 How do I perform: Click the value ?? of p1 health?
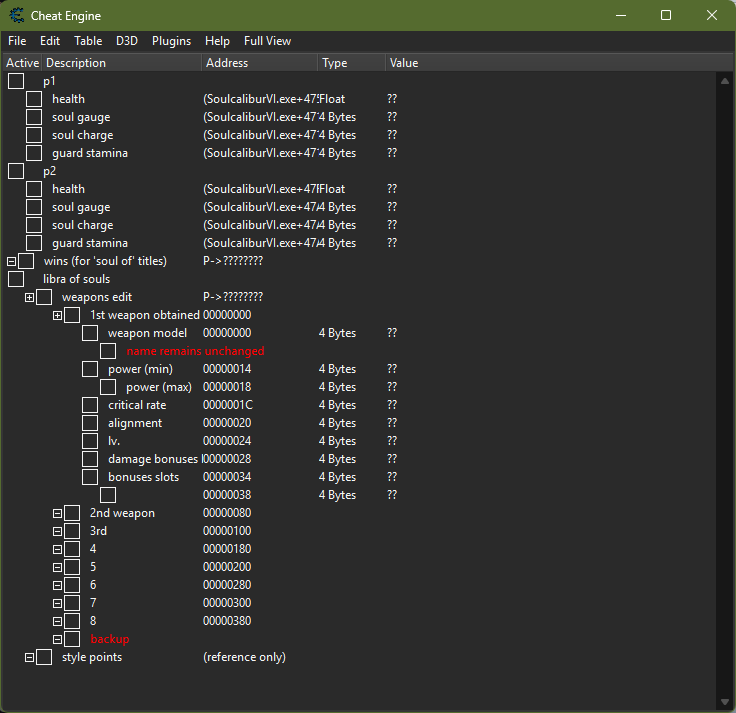(392, 99)
